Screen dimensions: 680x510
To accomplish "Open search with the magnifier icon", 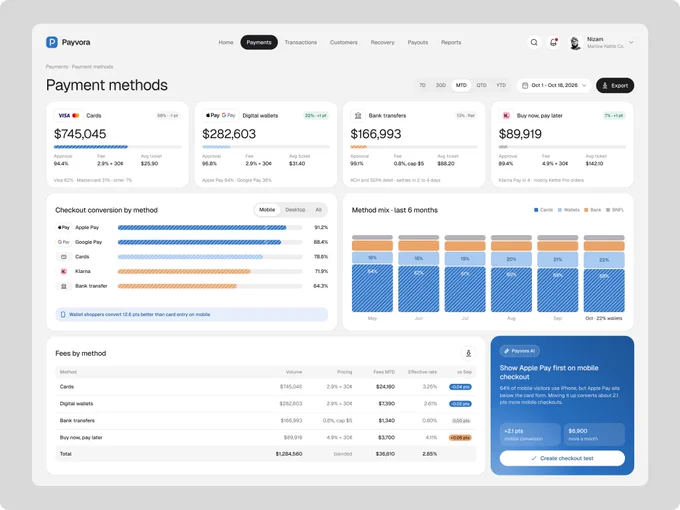I will pos(534,42).
